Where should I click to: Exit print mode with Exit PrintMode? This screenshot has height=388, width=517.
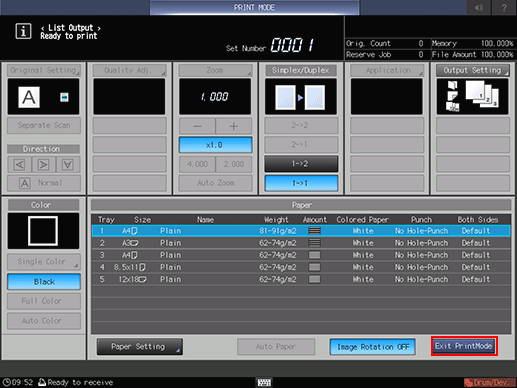pyautogui.click(x=464, y=346)
